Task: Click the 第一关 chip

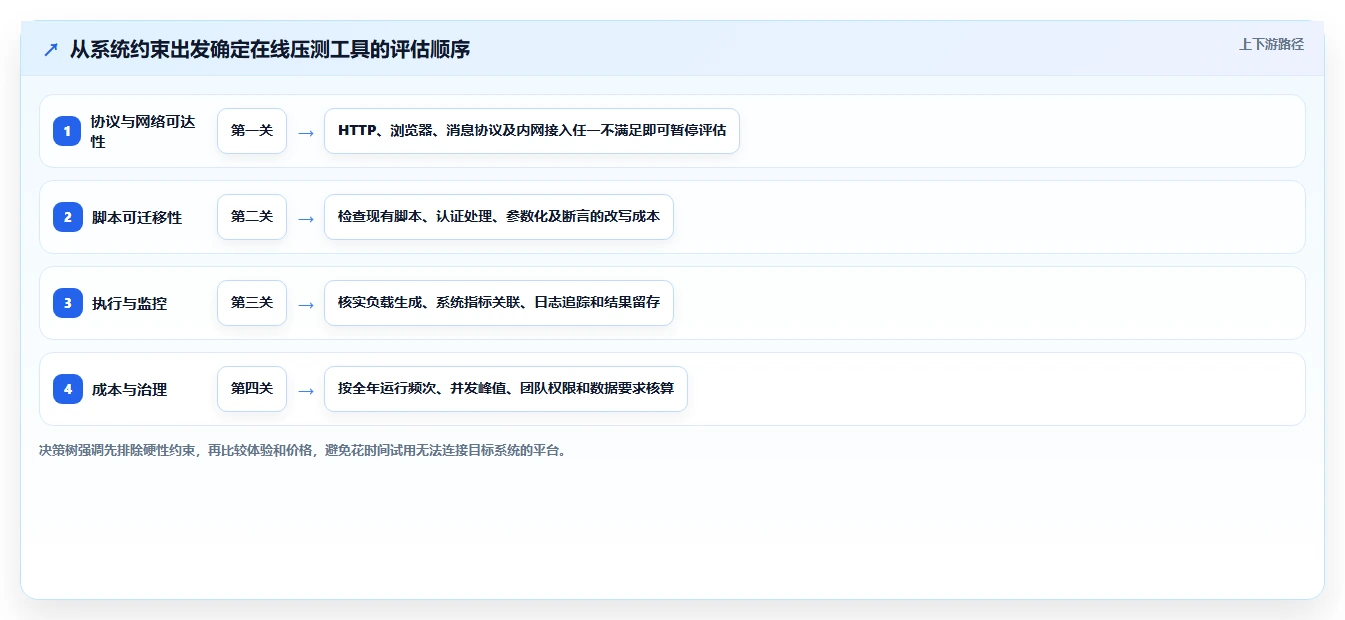Action: coord(252,131)
